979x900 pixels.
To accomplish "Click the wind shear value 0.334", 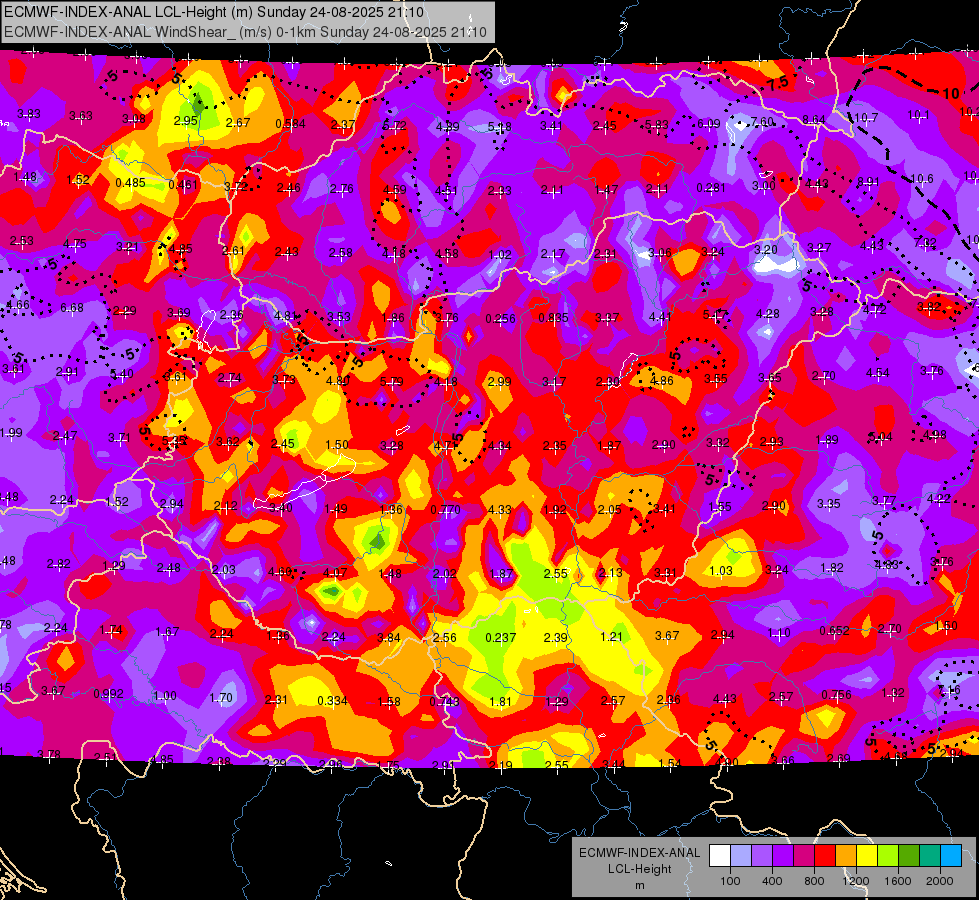I will tap(332, 701).
